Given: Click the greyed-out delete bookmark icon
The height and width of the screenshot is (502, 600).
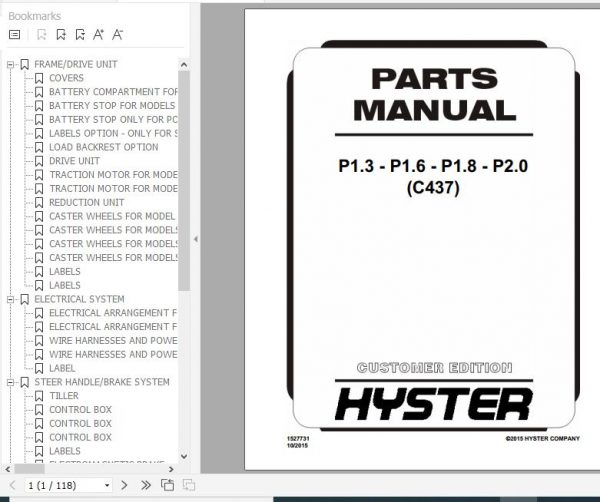Looking at the screenshot, I should pos(41,35).
